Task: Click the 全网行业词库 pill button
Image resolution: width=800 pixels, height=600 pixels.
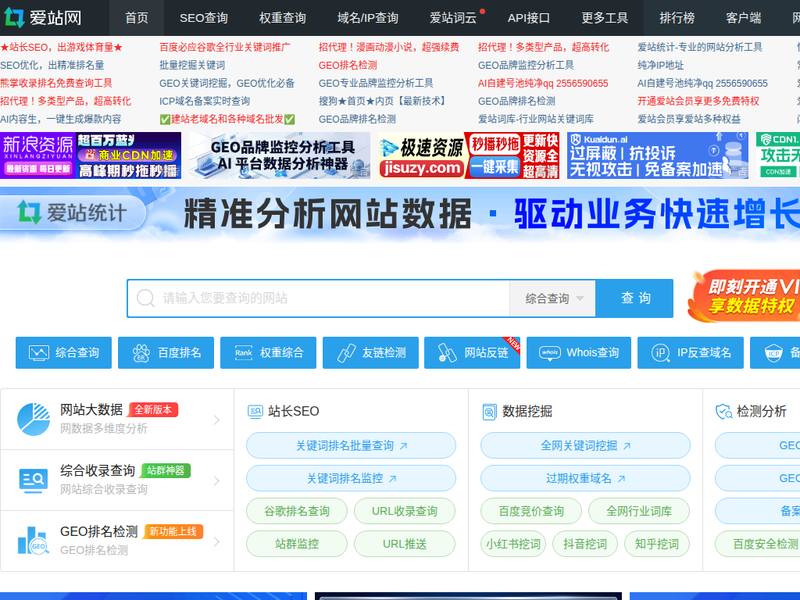Action: (x=639, y=511)
